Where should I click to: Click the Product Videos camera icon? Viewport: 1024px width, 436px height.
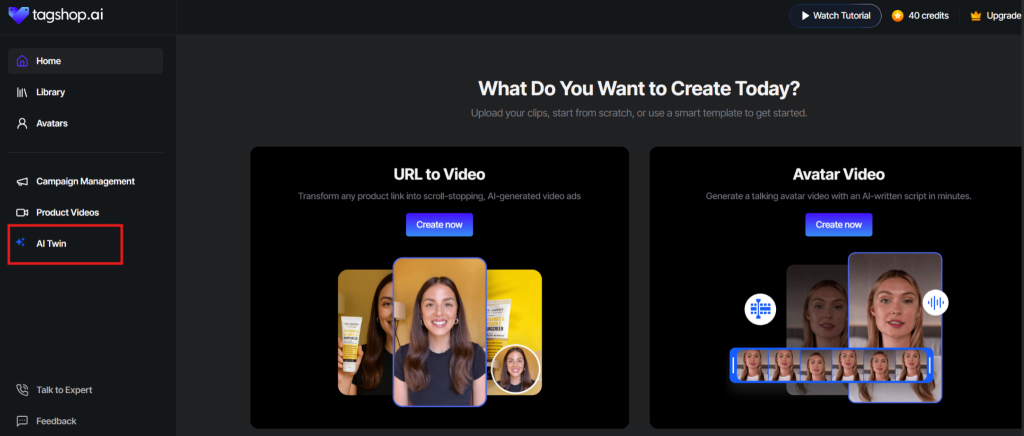[x=22, y=212]
